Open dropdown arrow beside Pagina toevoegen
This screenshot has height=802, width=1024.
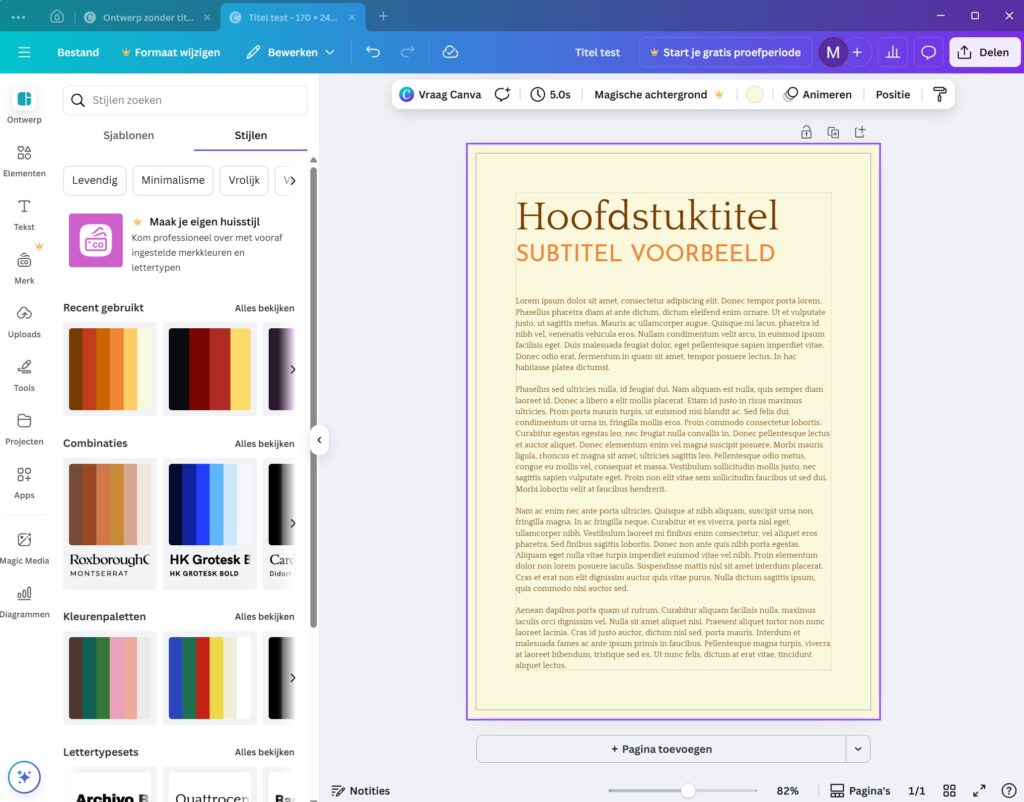(x=857, y=749)
